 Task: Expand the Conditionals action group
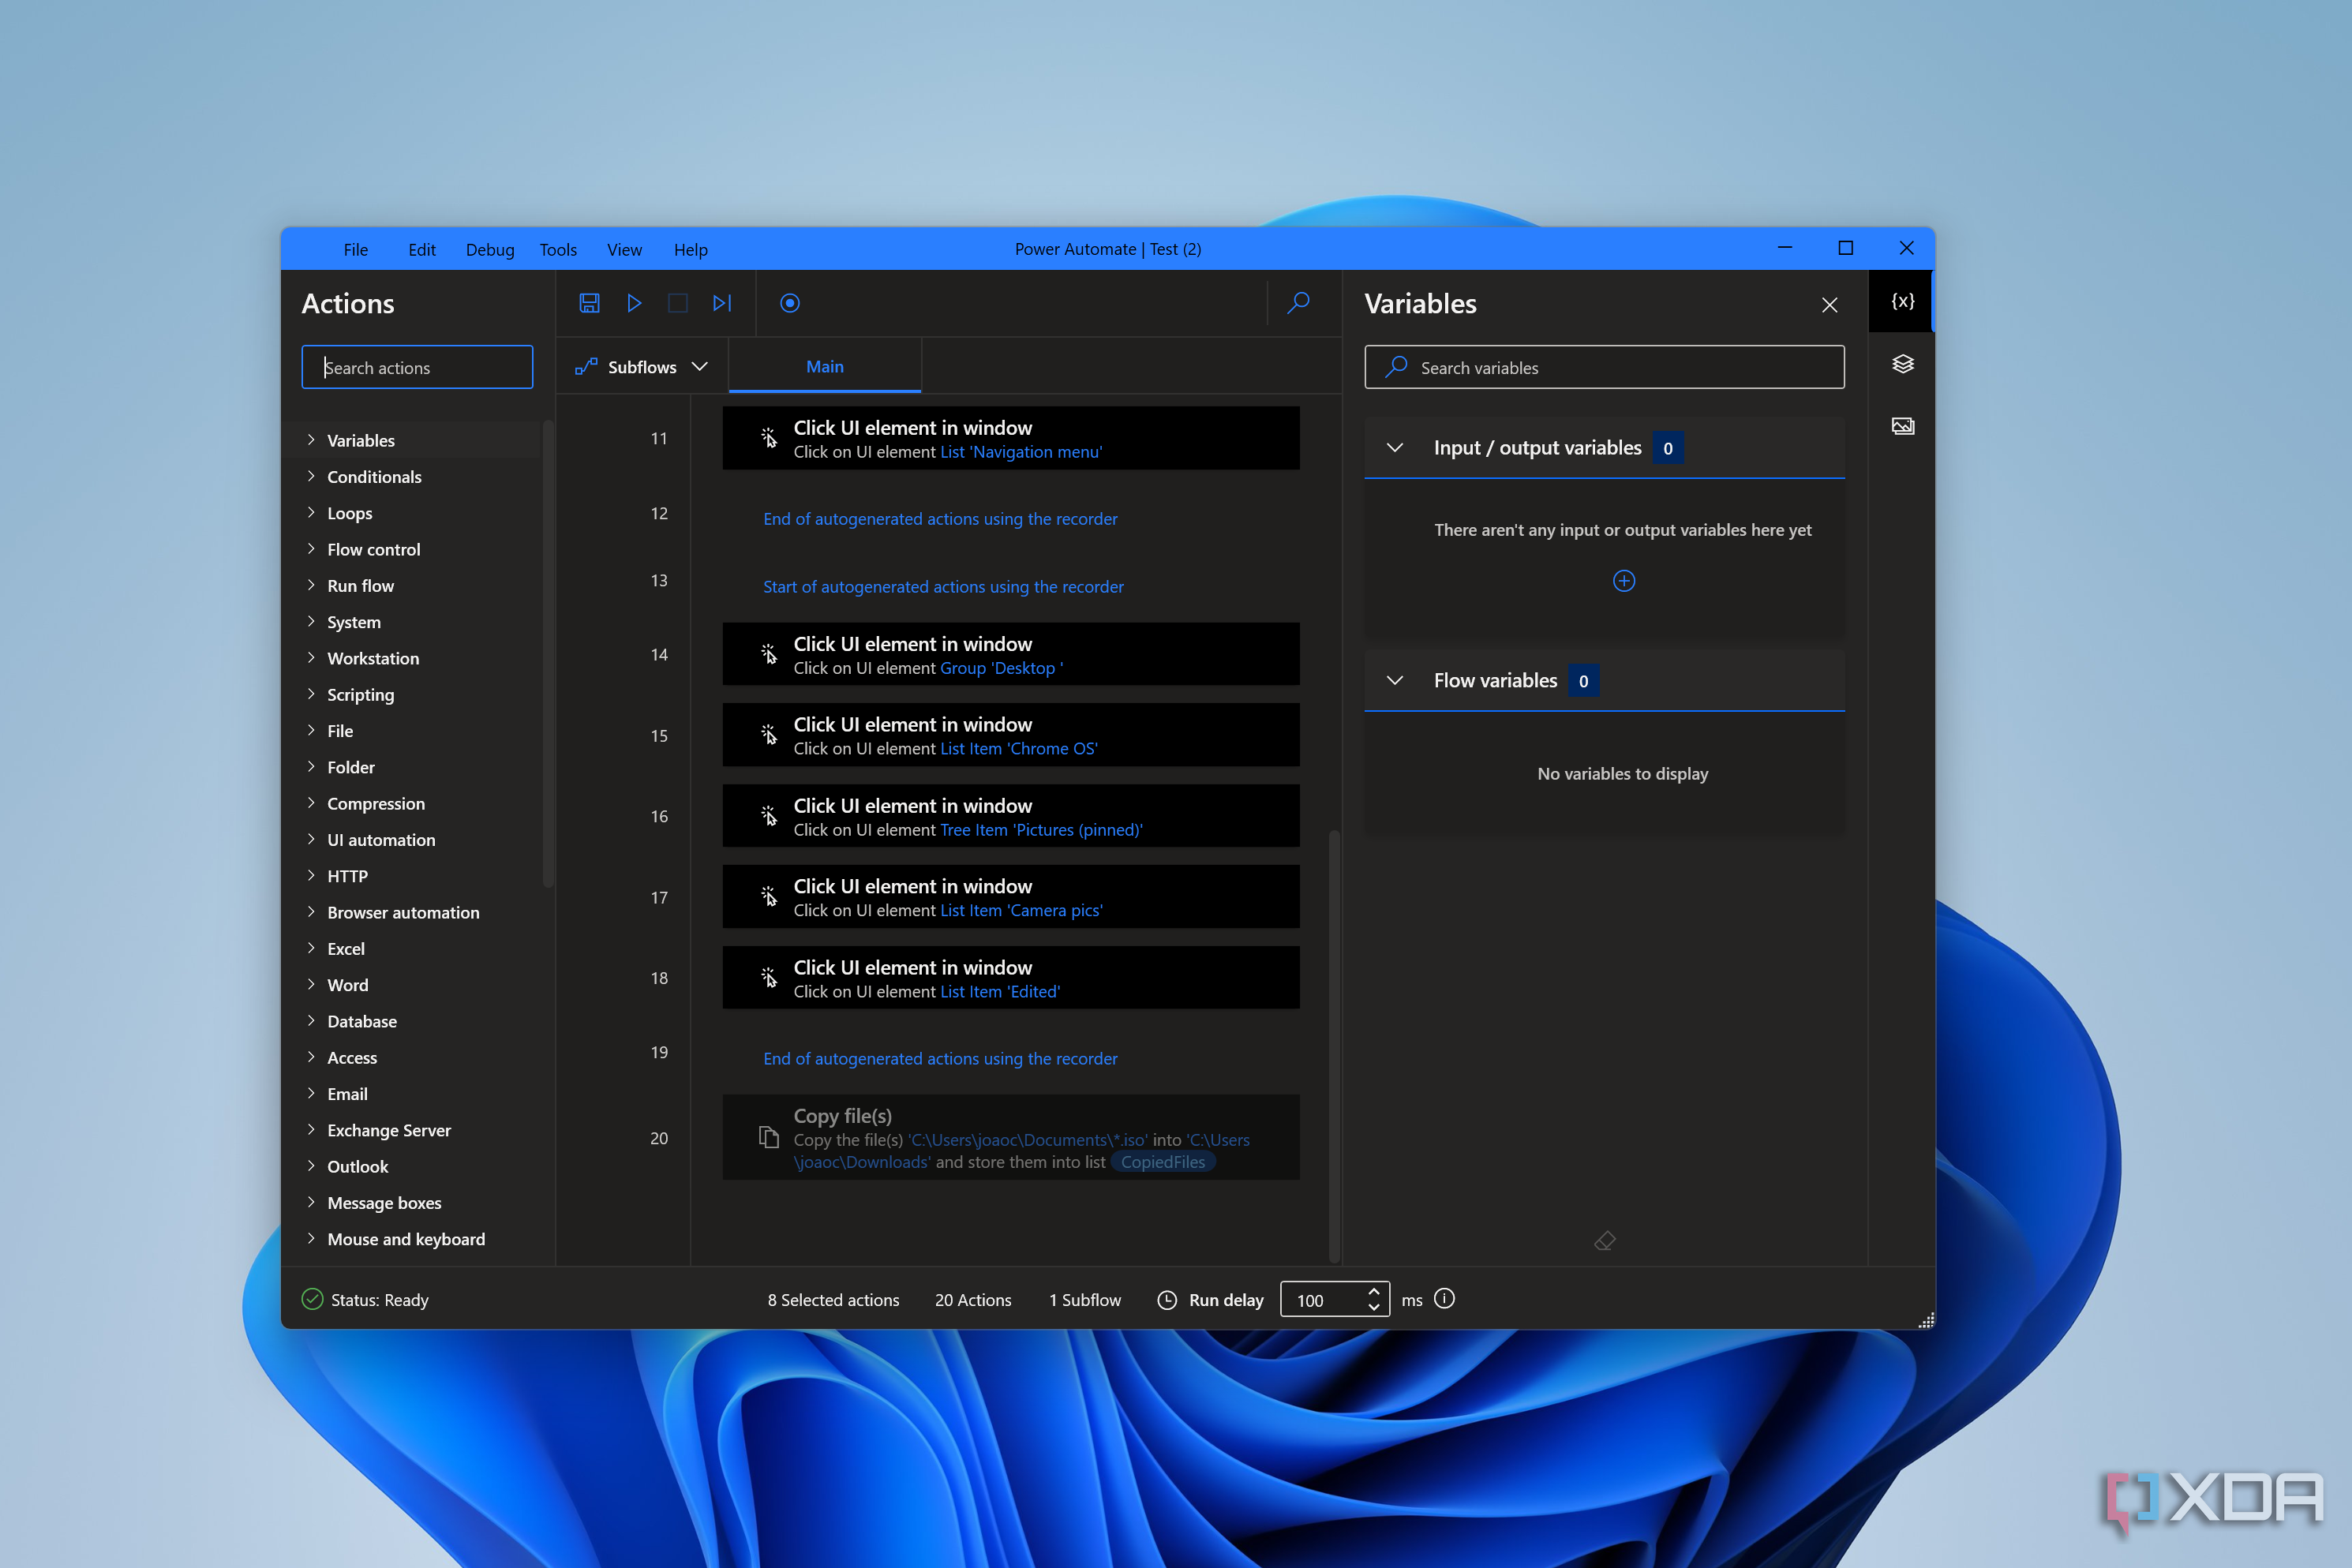pyautogui.click(x=311, y=477)
